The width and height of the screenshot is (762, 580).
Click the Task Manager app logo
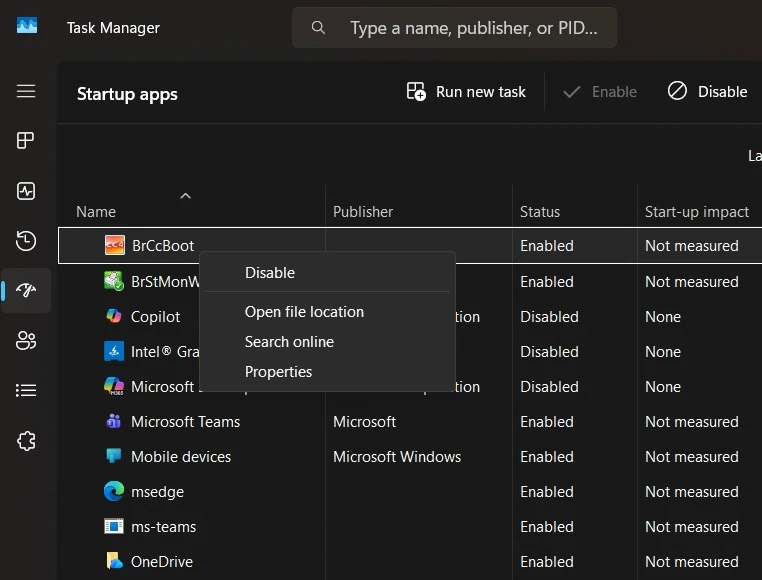[x=27, y=25]
